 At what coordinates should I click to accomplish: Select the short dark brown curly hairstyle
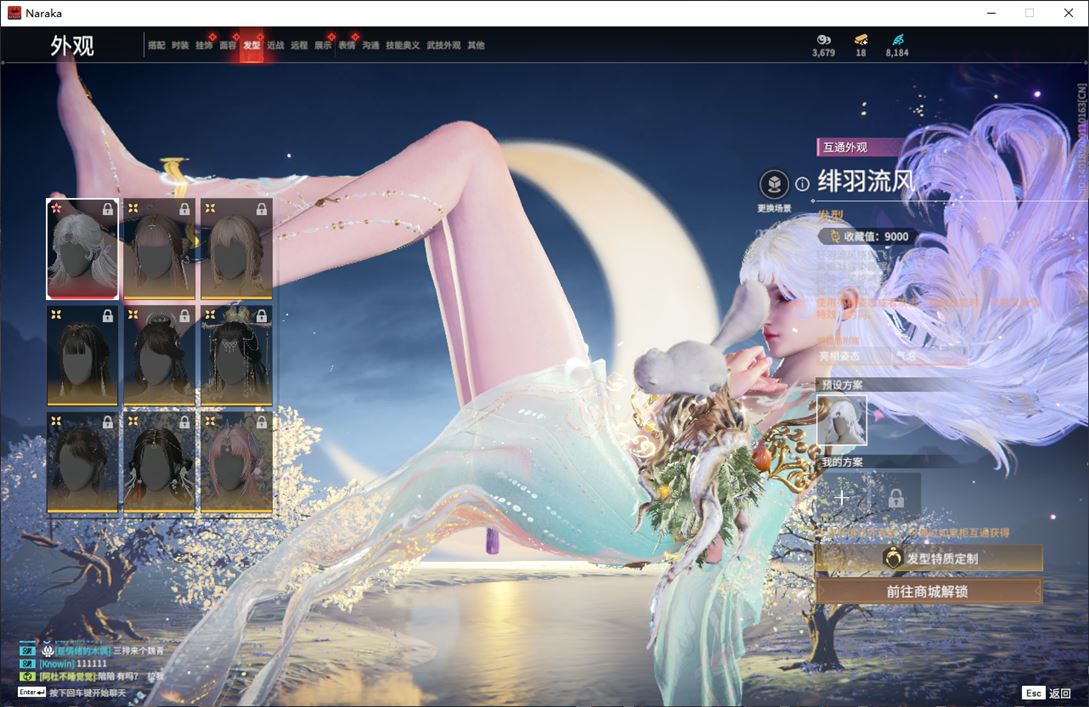tap(83, 463)
